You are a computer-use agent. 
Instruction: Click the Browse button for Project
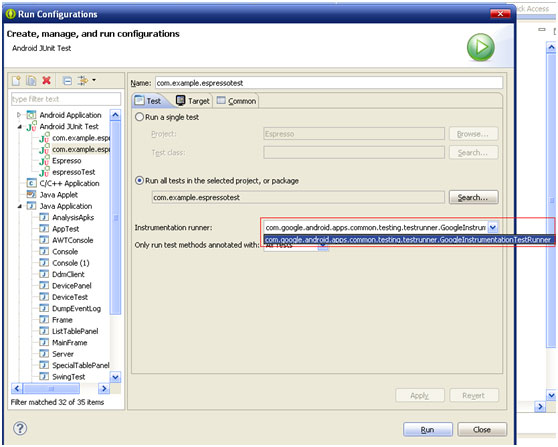coord(473,134)
